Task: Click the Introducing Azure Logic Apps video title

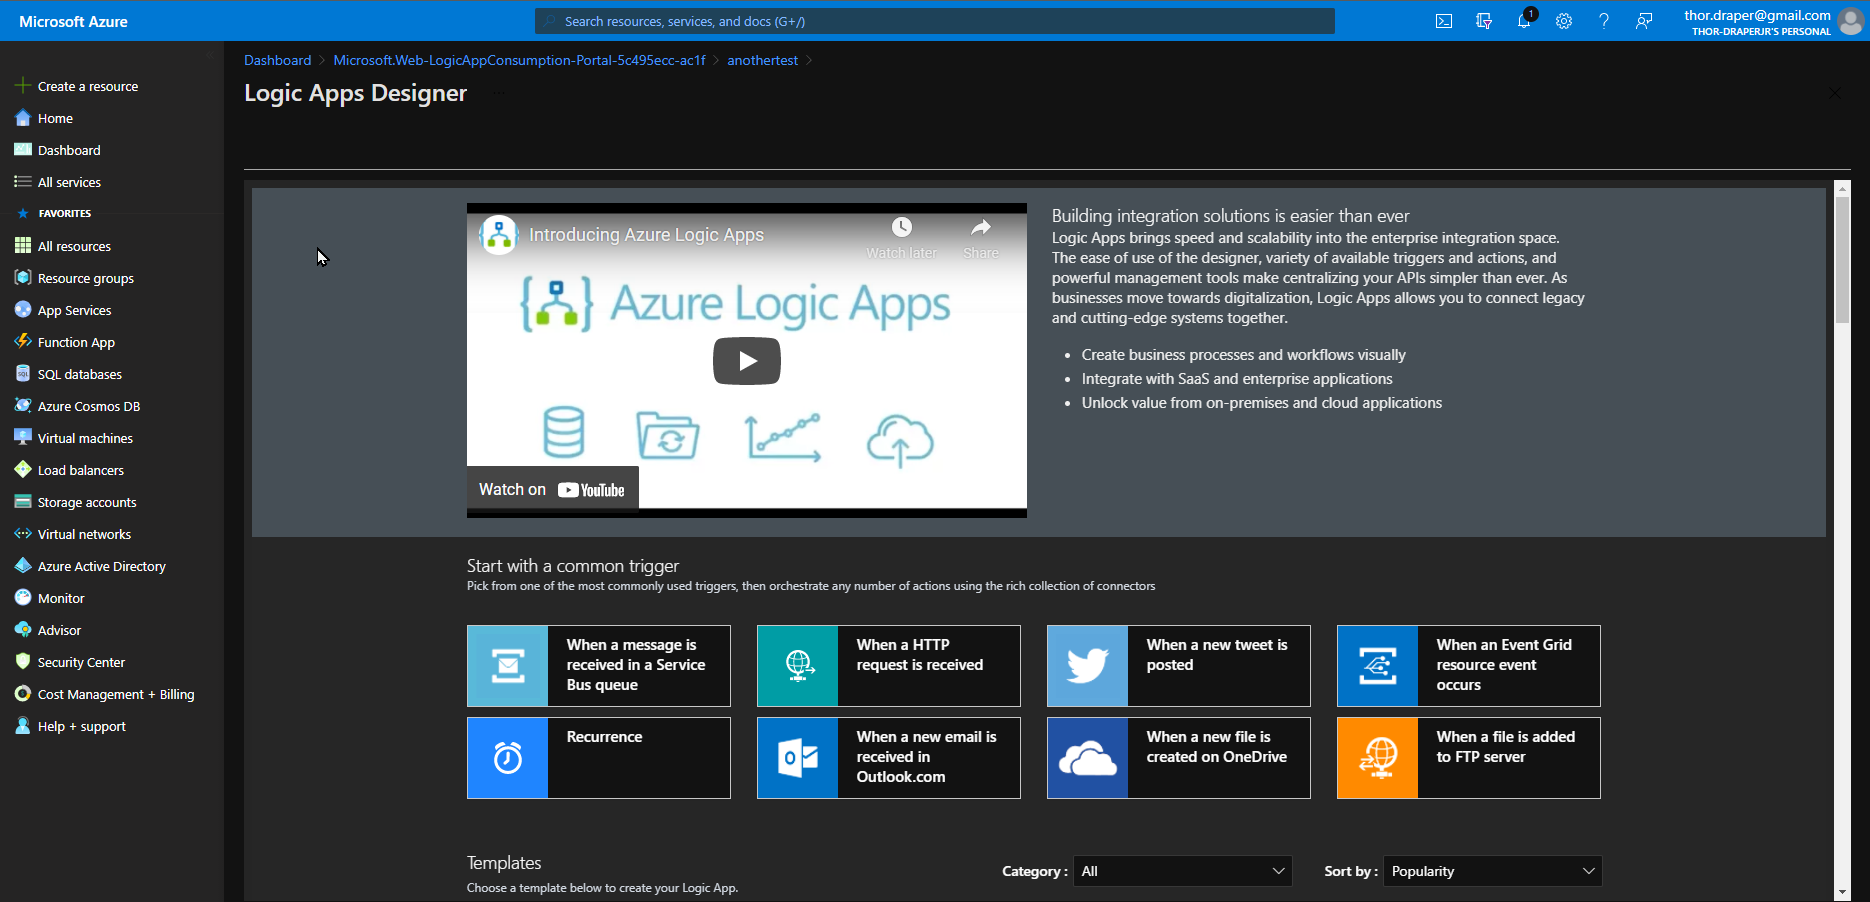Action: (646, 235)
